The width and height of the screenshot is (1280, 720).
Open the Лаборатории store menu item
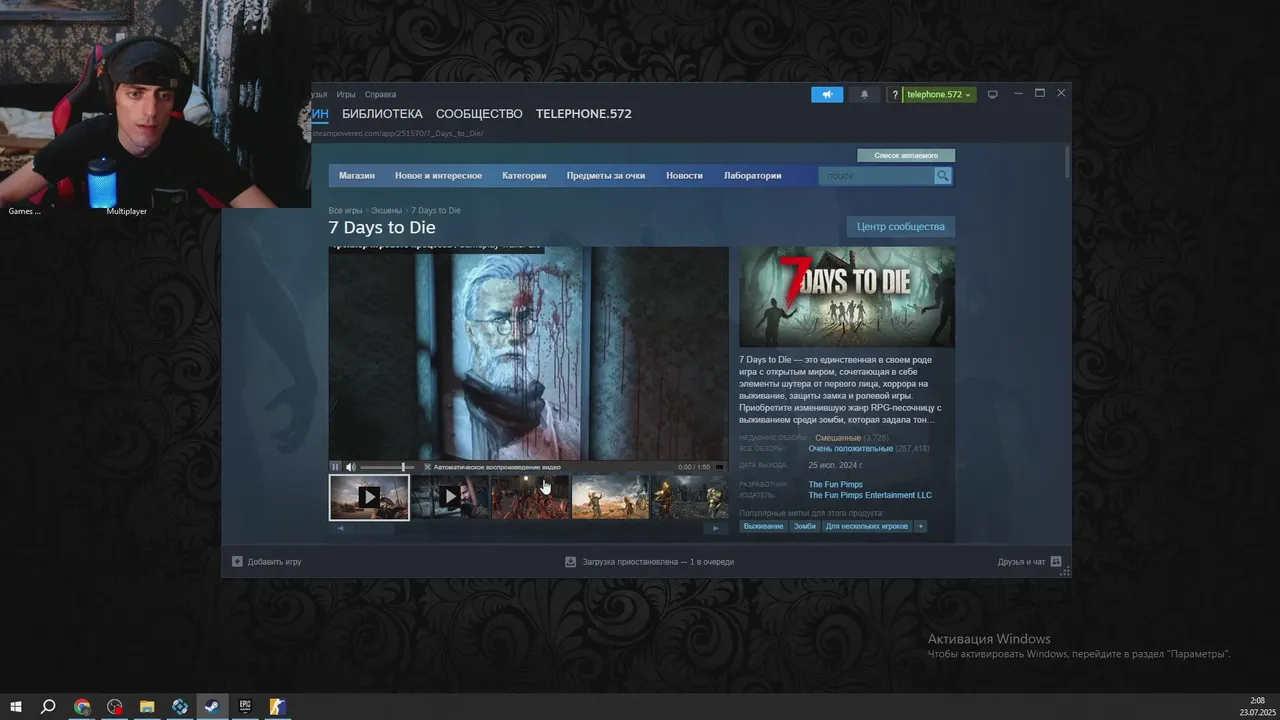click(753, 176)
